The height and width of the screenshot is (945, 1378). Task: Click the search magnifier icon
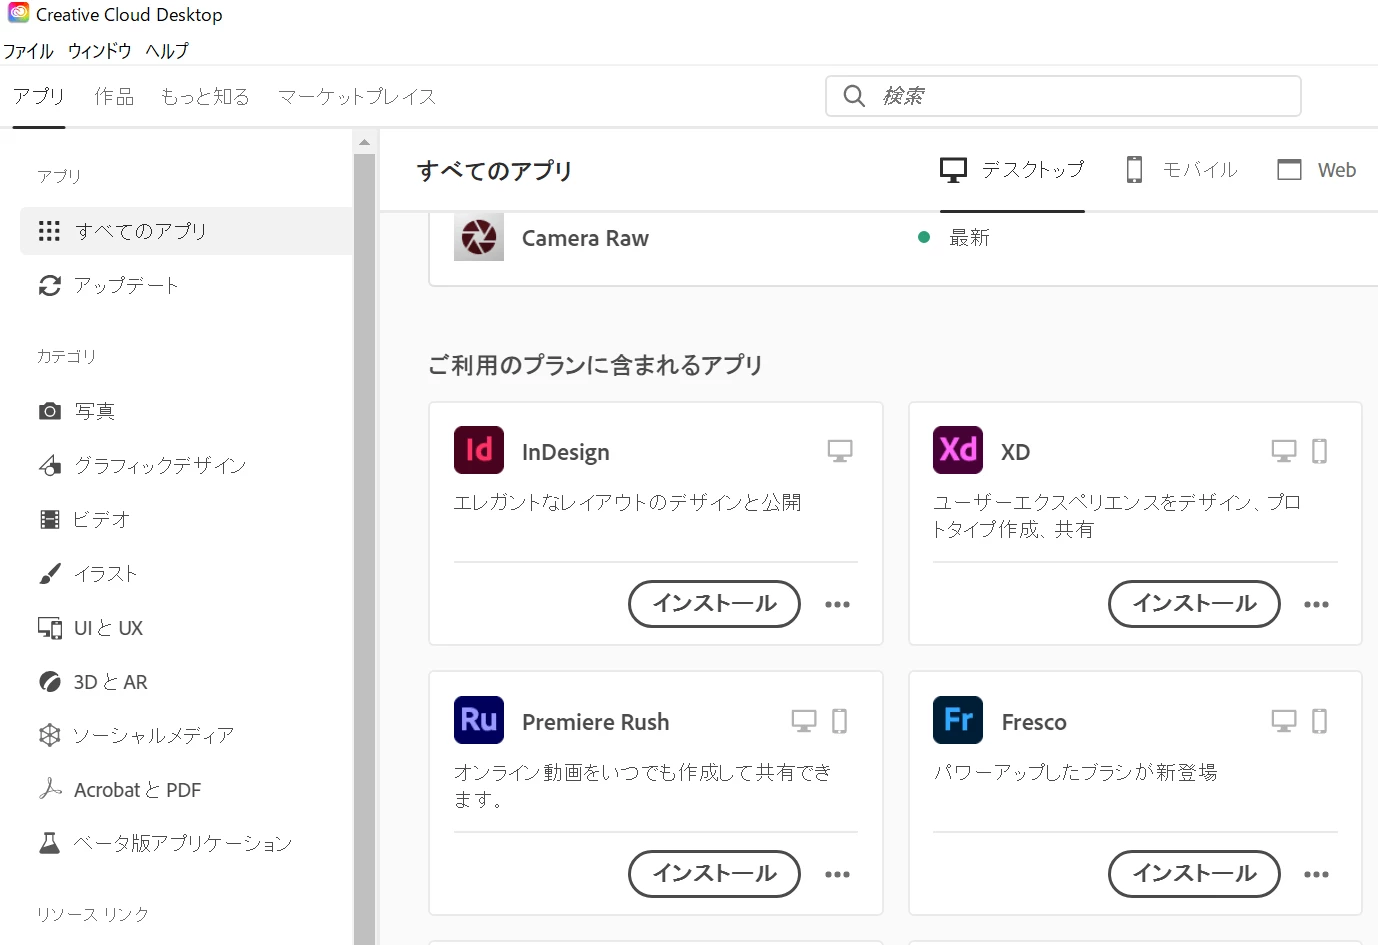pyautogui.click(x=854, y=96)
